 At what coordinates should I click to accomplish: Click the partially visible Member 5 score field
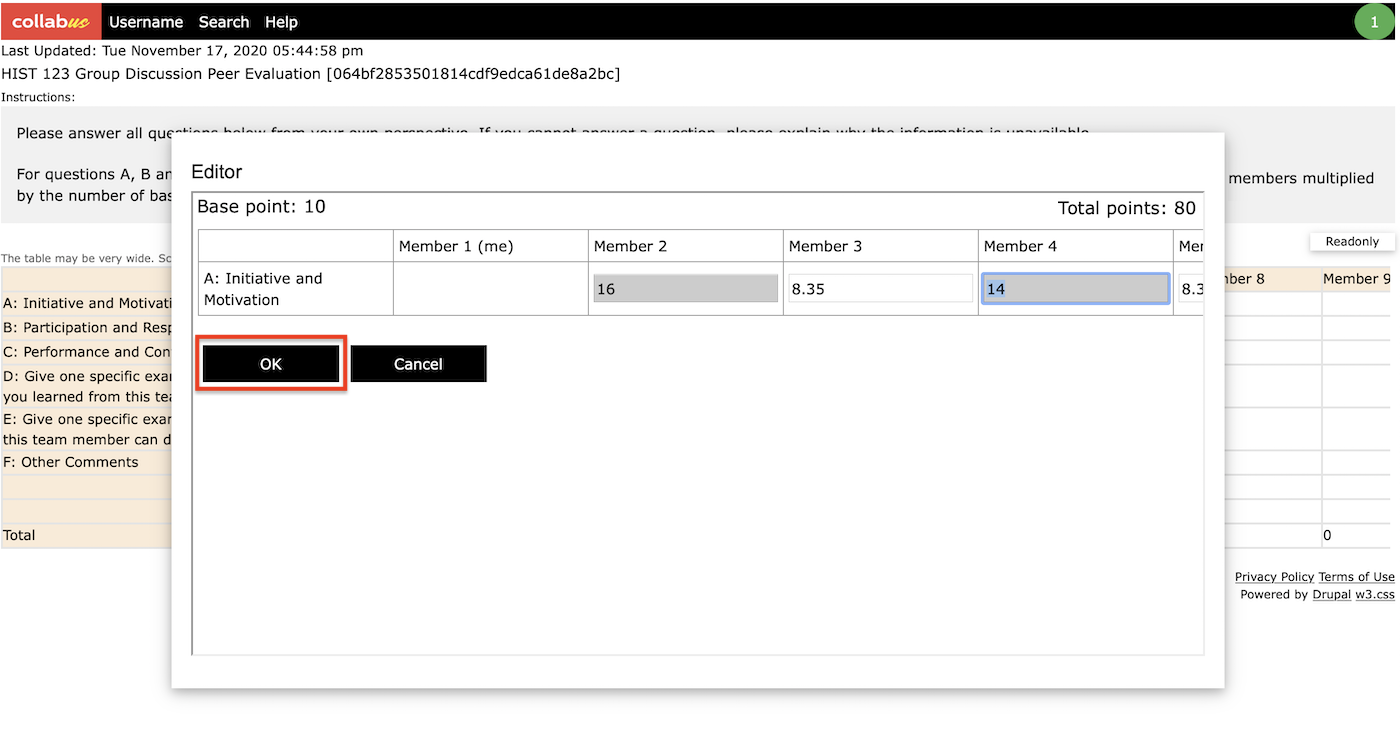1190,289
